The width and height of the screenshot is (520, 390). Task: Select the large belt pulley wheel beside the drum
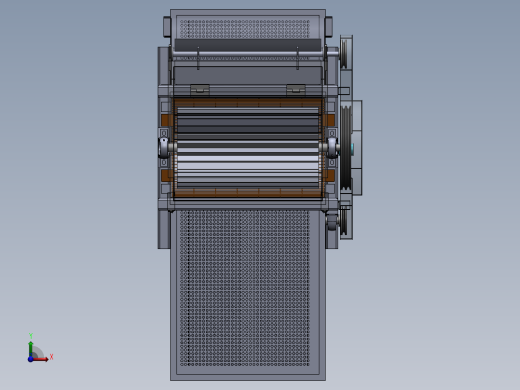[346, 148]
